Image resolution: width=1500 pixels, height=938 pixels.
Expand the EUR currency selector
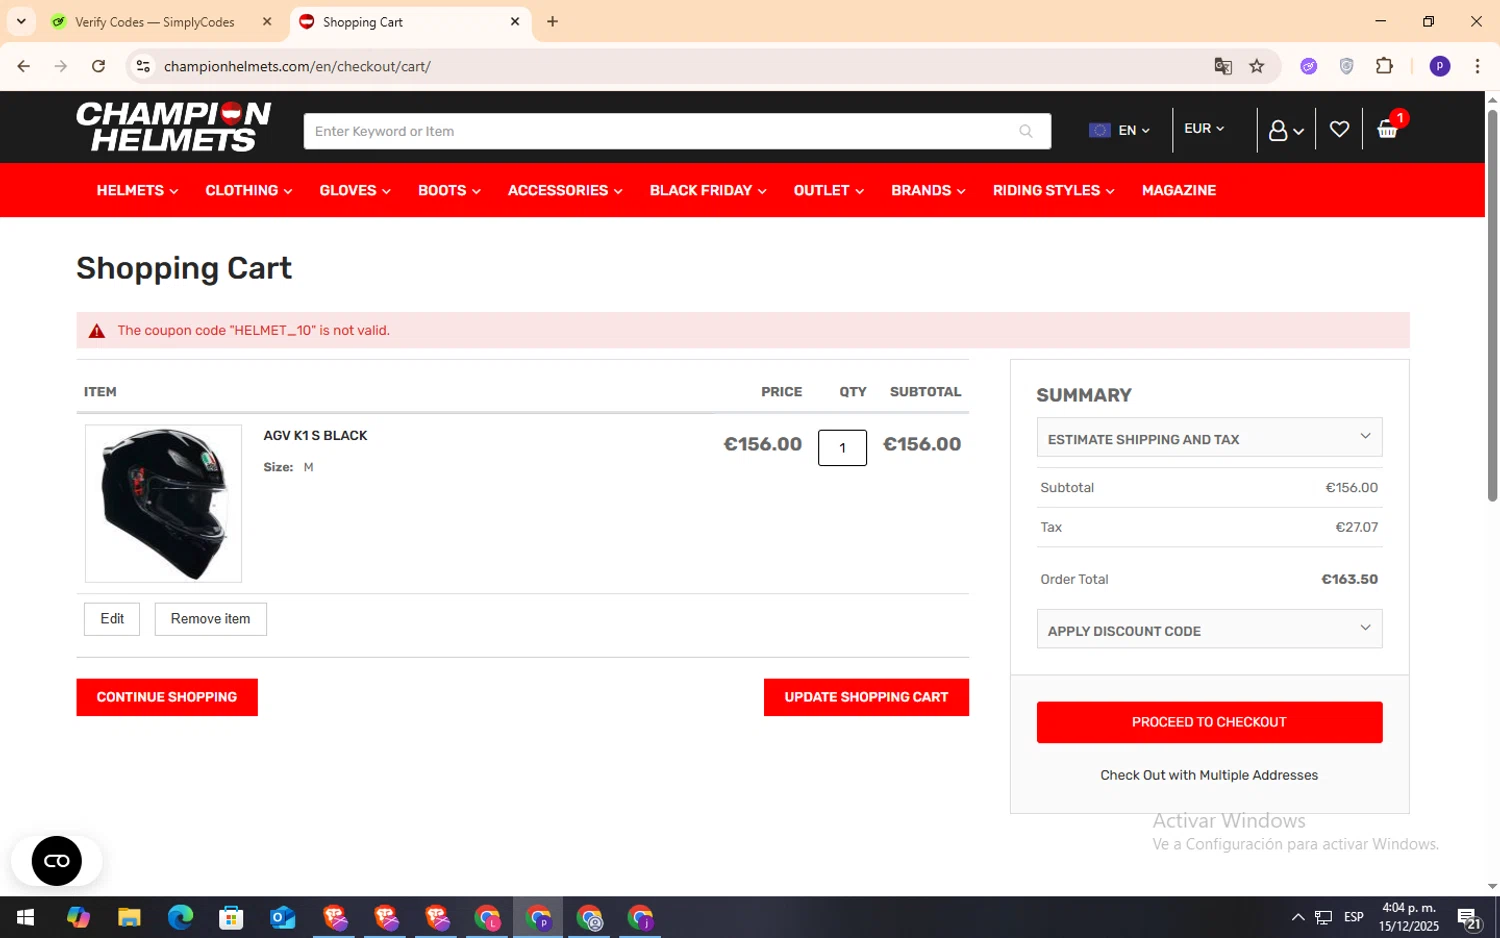[x=1204, y=129]
